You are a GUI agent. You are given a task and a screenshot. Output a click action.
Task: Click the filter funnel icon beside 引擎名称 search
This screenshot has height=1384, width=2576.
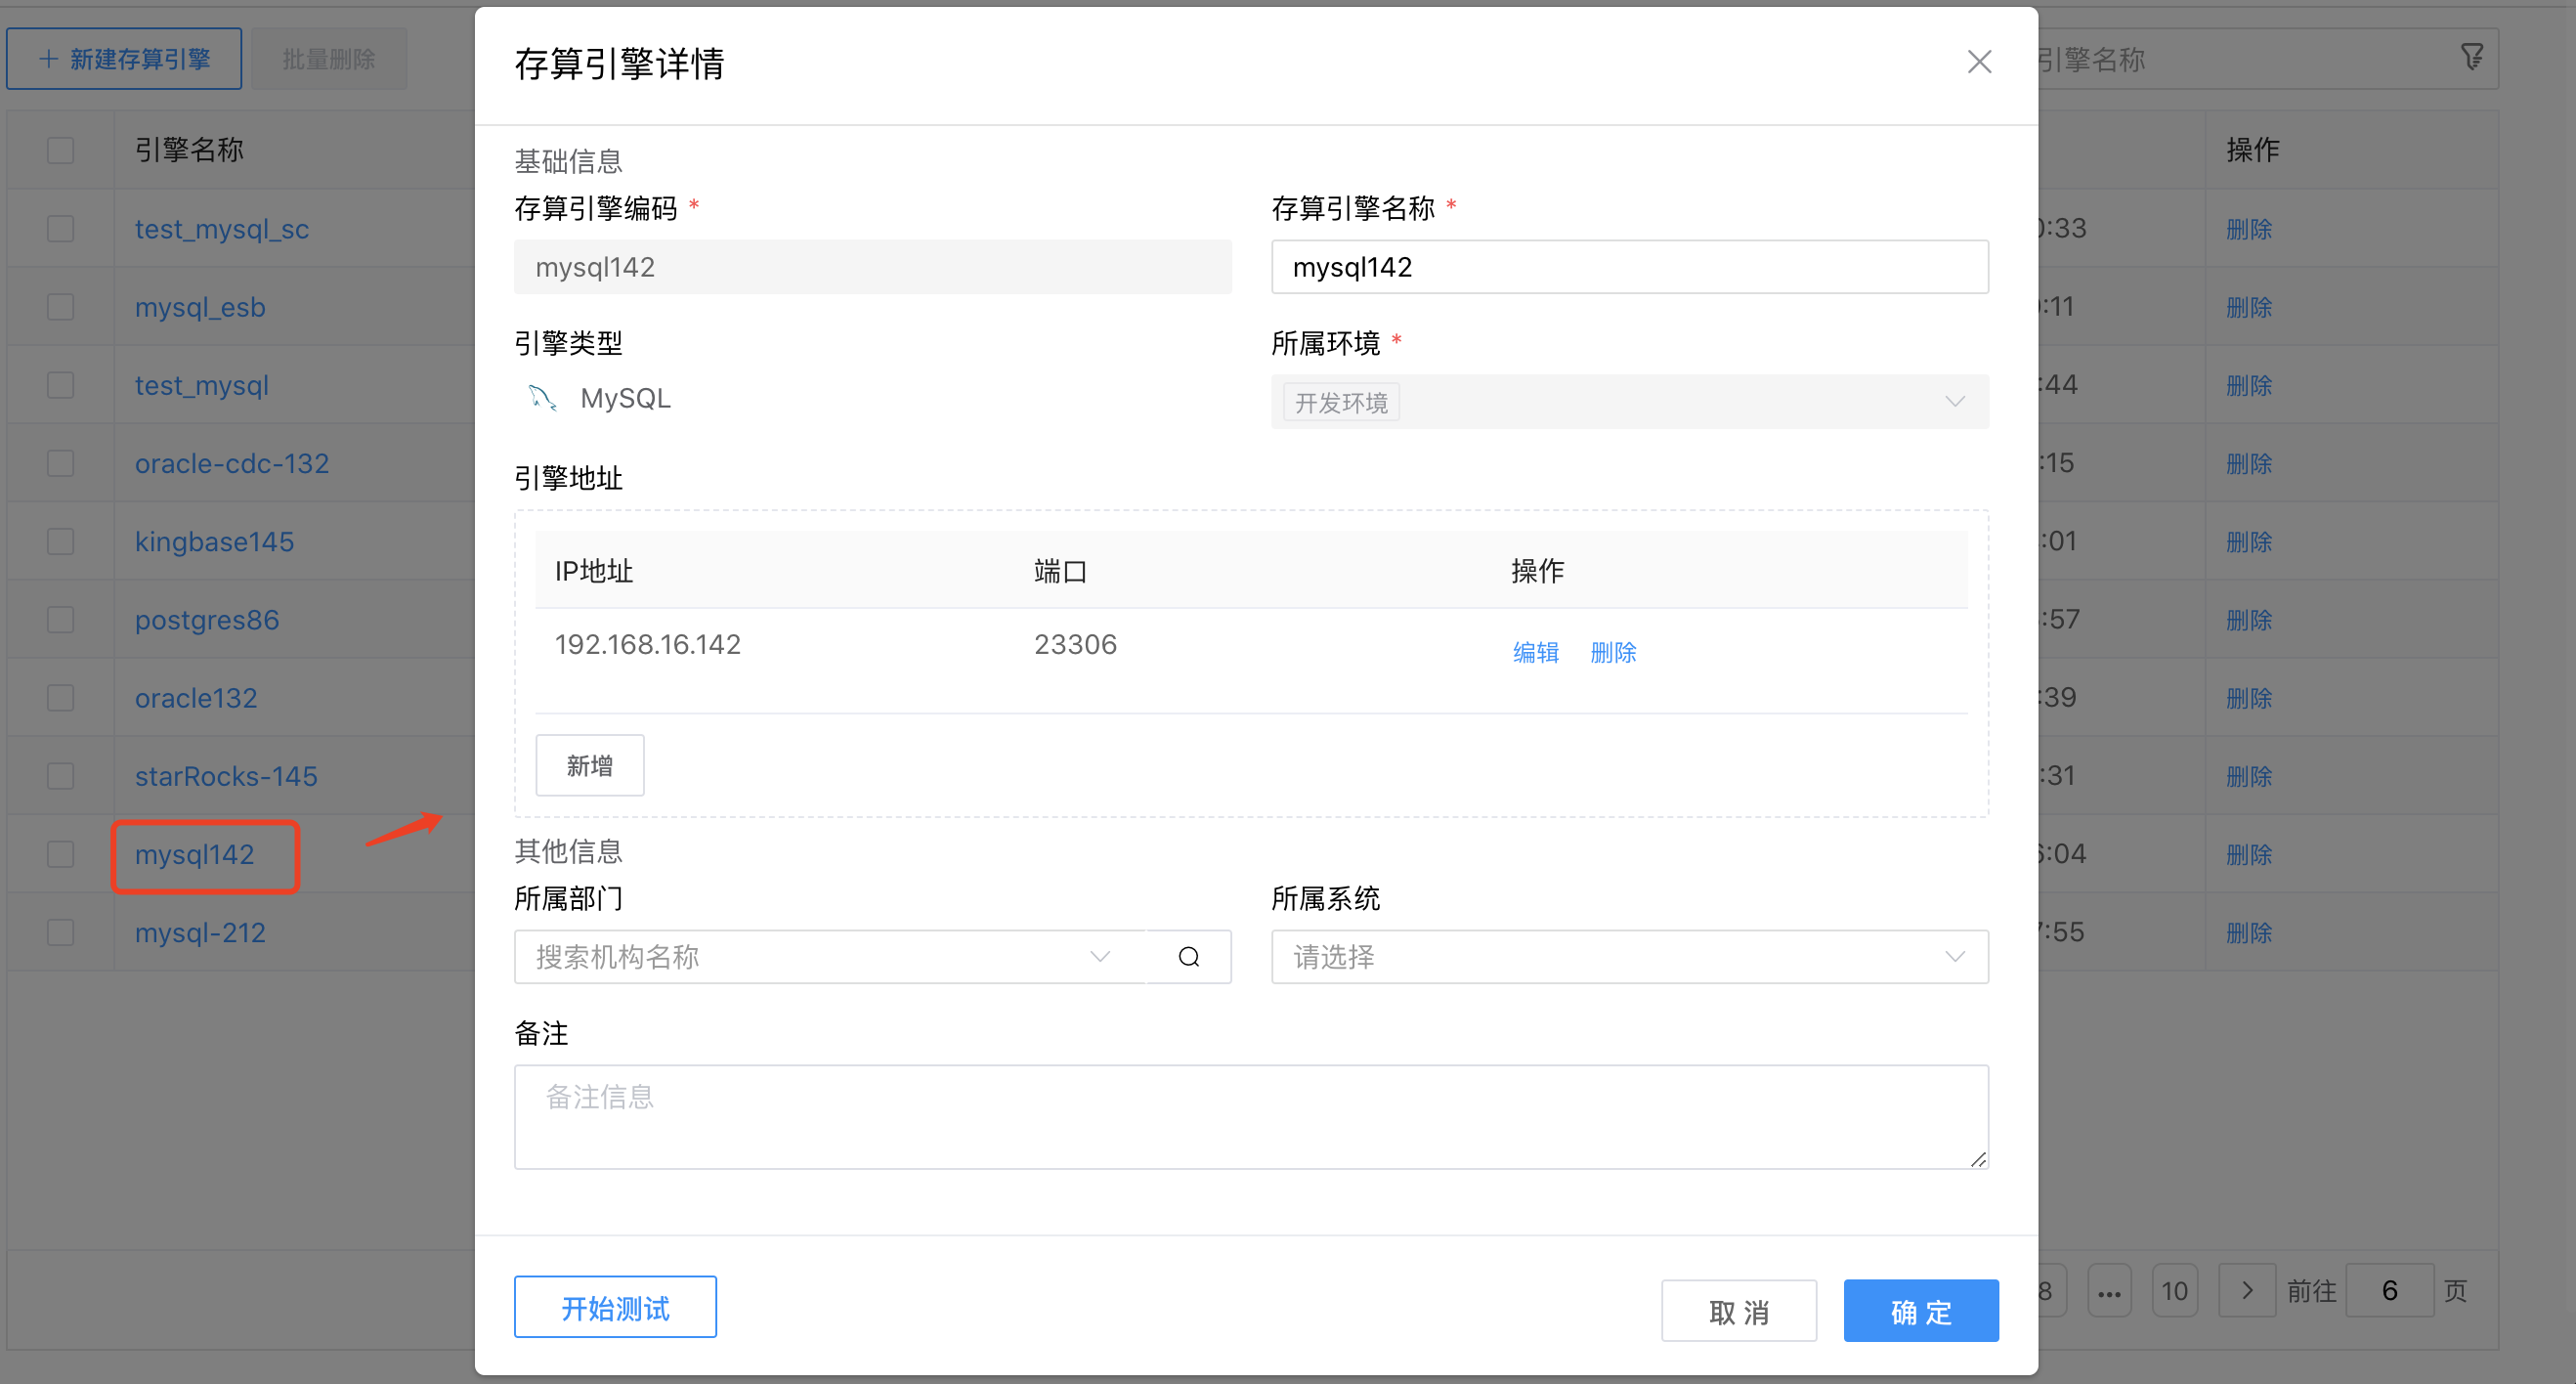[x=2472, y=57]
